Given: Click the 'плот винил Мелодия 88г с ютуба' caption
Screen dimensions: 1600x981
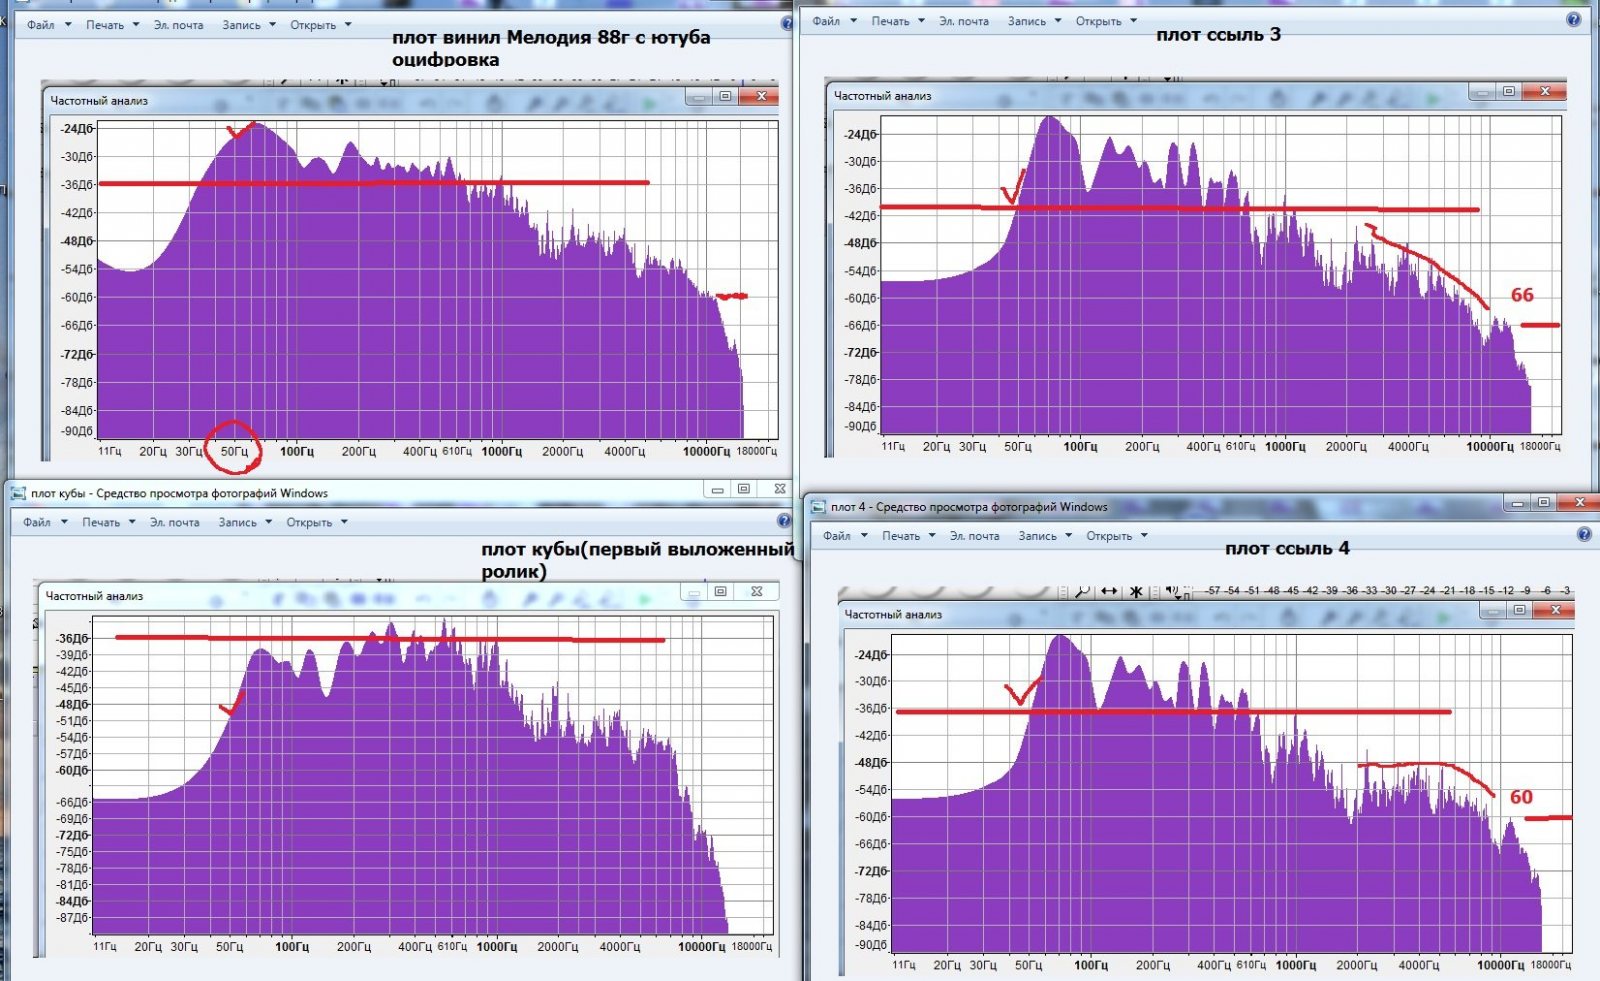Looking at the screenshot, I should coord(551,38).
